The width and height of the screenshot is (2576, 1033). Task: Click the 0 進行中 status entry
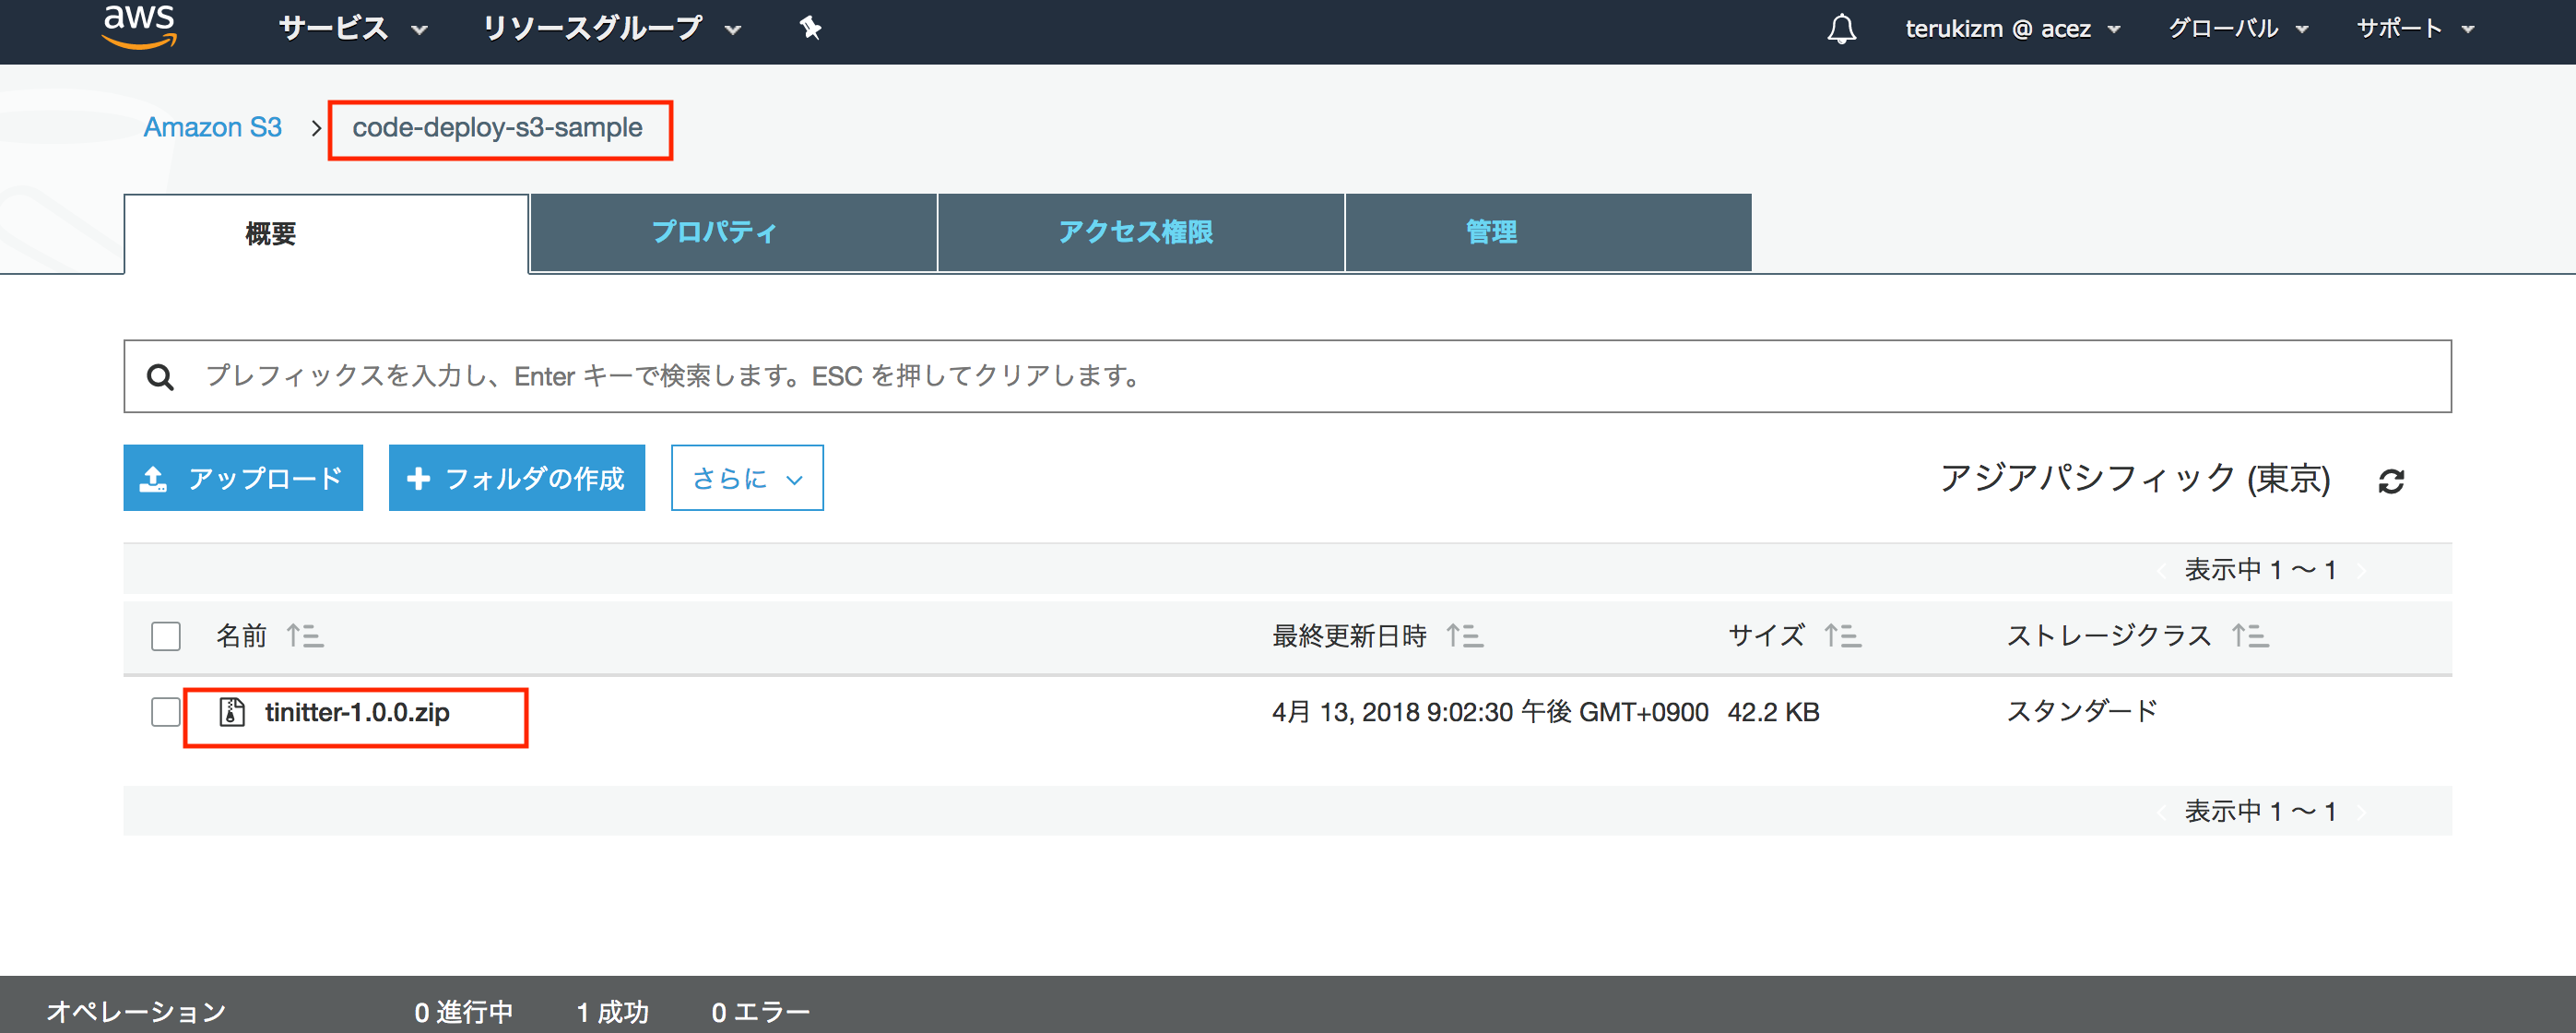click(x=464, y=1011)
